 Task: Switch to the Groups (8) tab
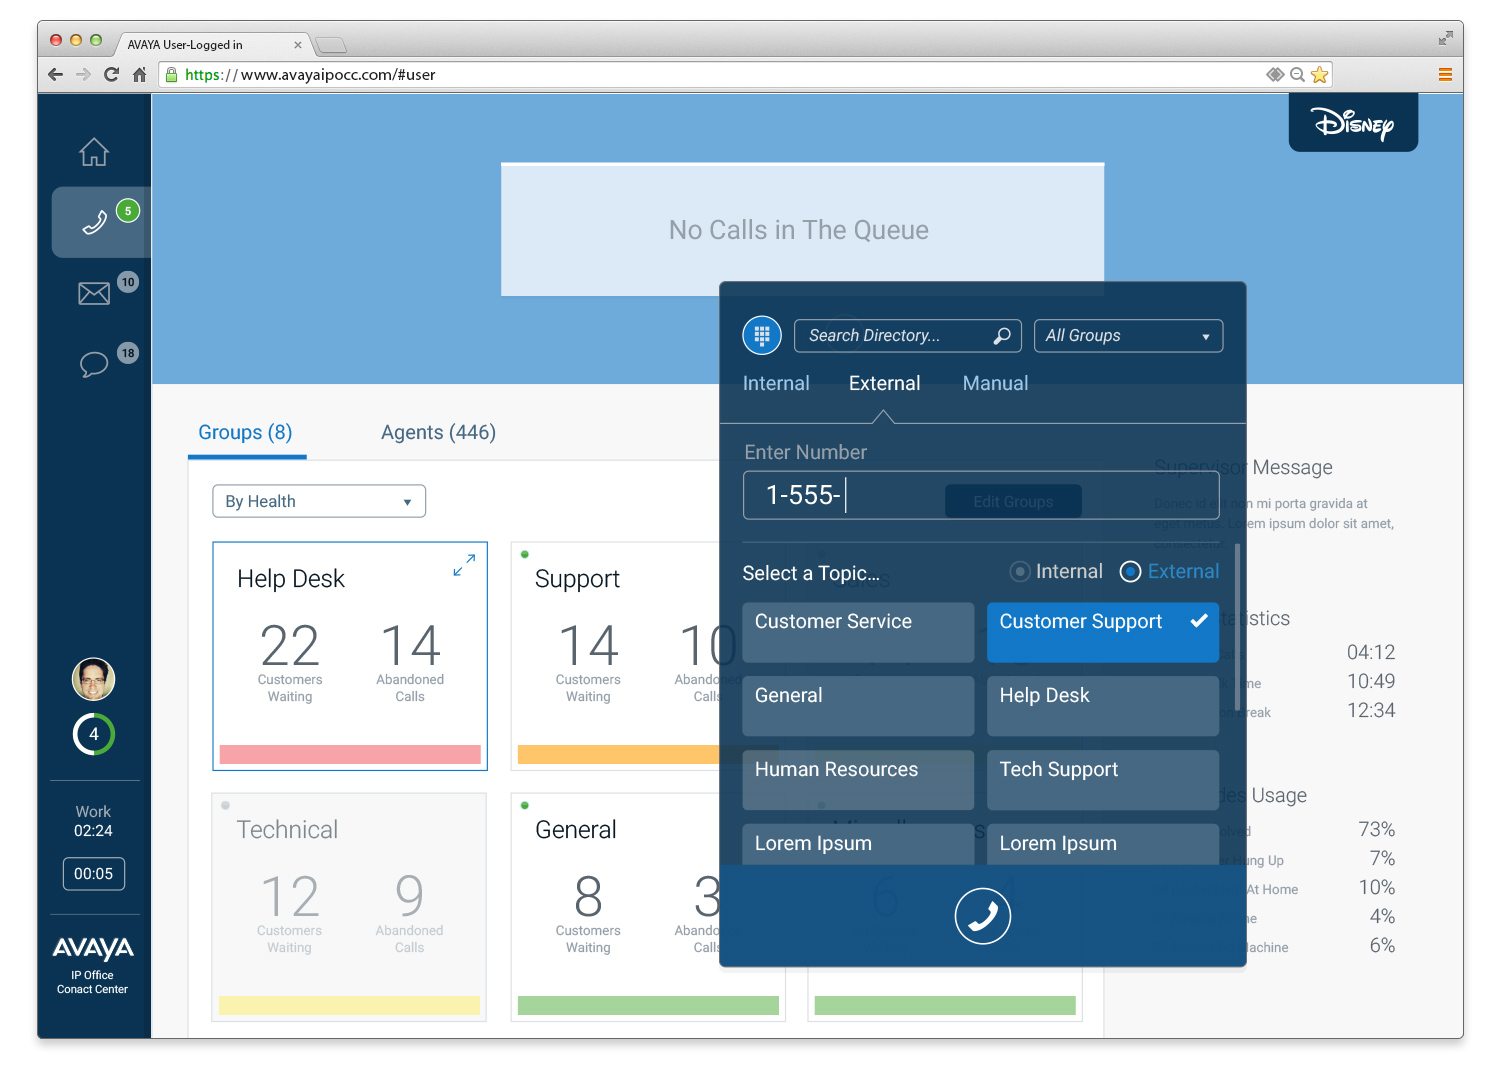246,433
